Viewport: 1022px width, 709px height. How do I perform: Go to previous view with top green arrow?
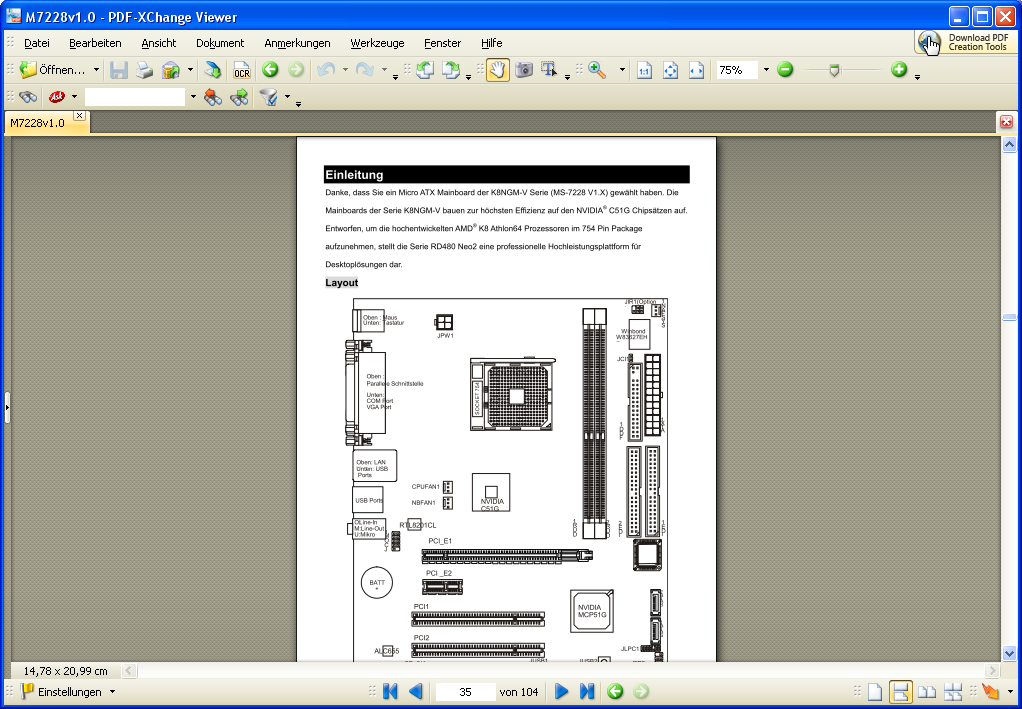[x=270, y=70]
